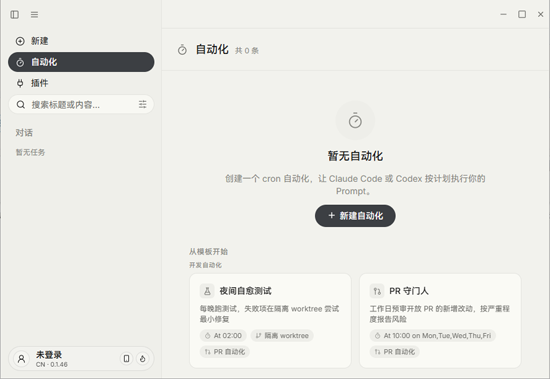Open the 夜间自愈测试 template card
The image size is (550, 379).
tap(270, 321)
